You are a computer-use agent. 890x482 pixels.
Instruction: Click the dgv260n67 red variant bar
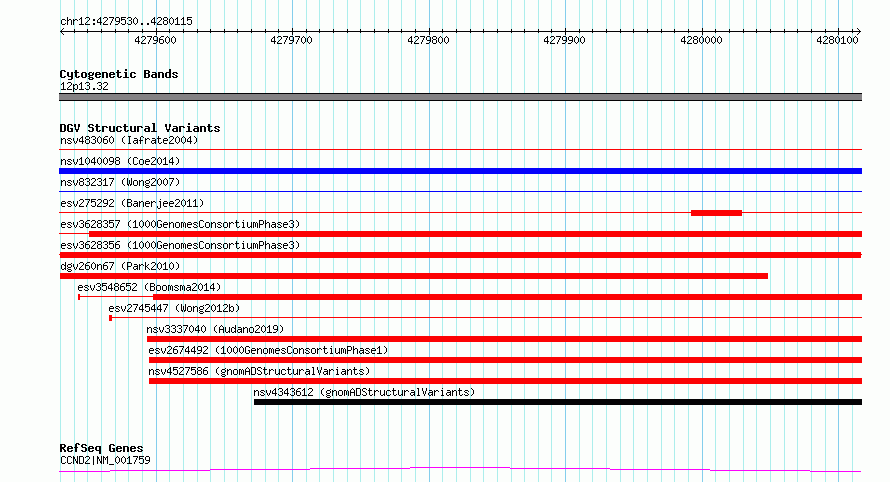click(414, 276)
